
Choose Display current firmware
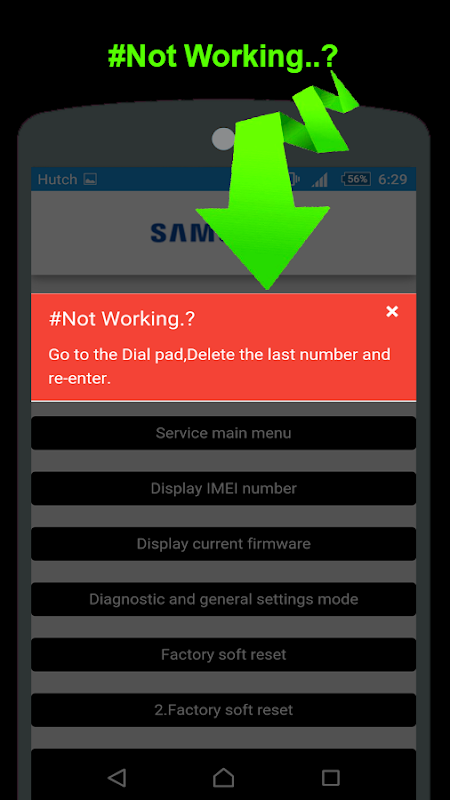(223, 544)
